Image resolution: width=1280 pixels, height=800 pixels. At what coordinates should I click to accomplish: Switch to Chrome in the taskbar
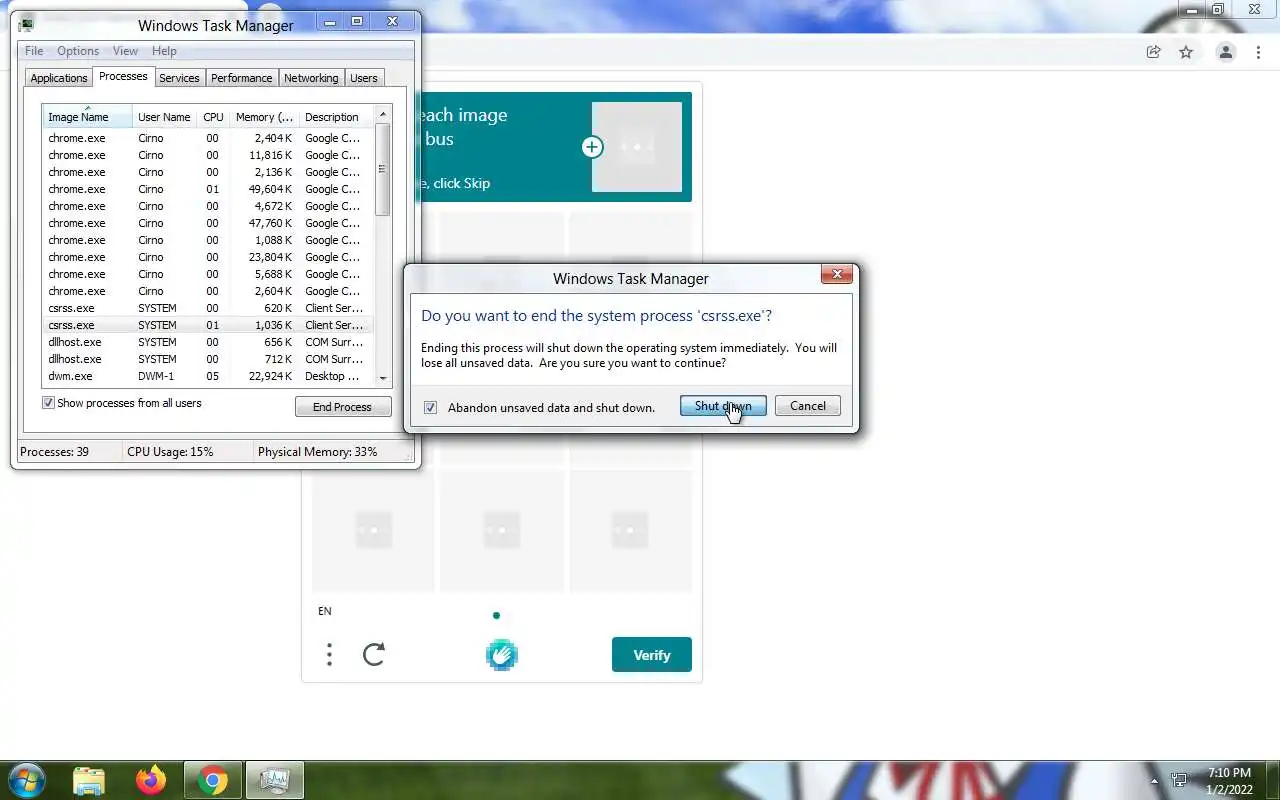coord(213,780)
